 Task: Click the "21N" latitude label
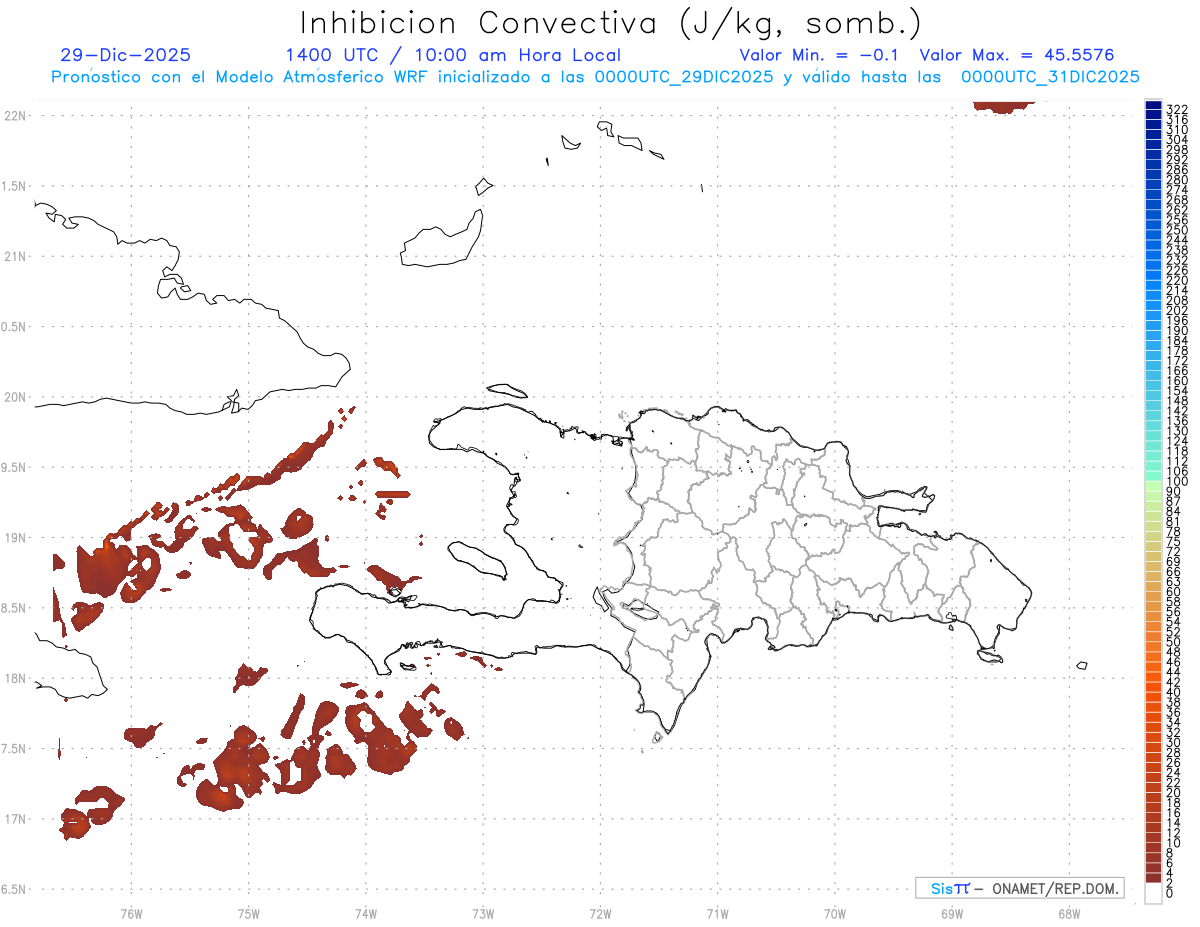click(15, 256)
